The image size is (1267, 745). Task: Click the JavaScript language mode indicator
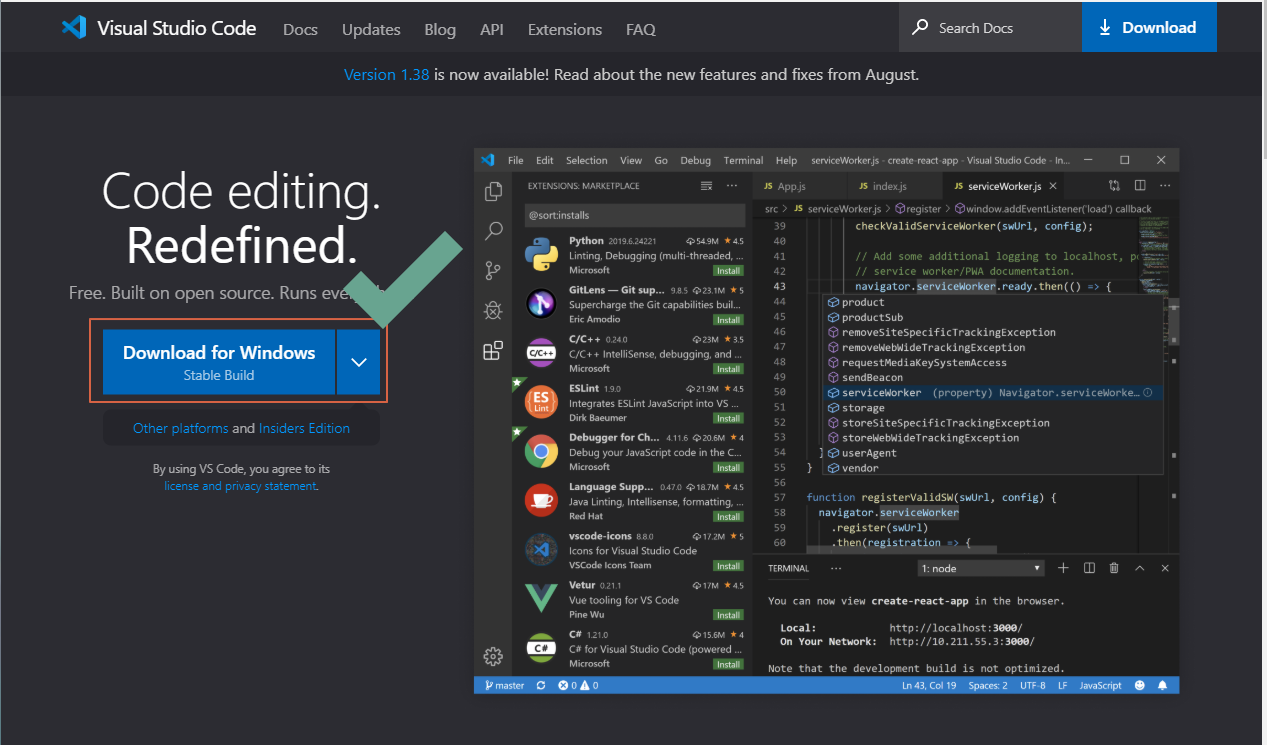[1100, 685]
